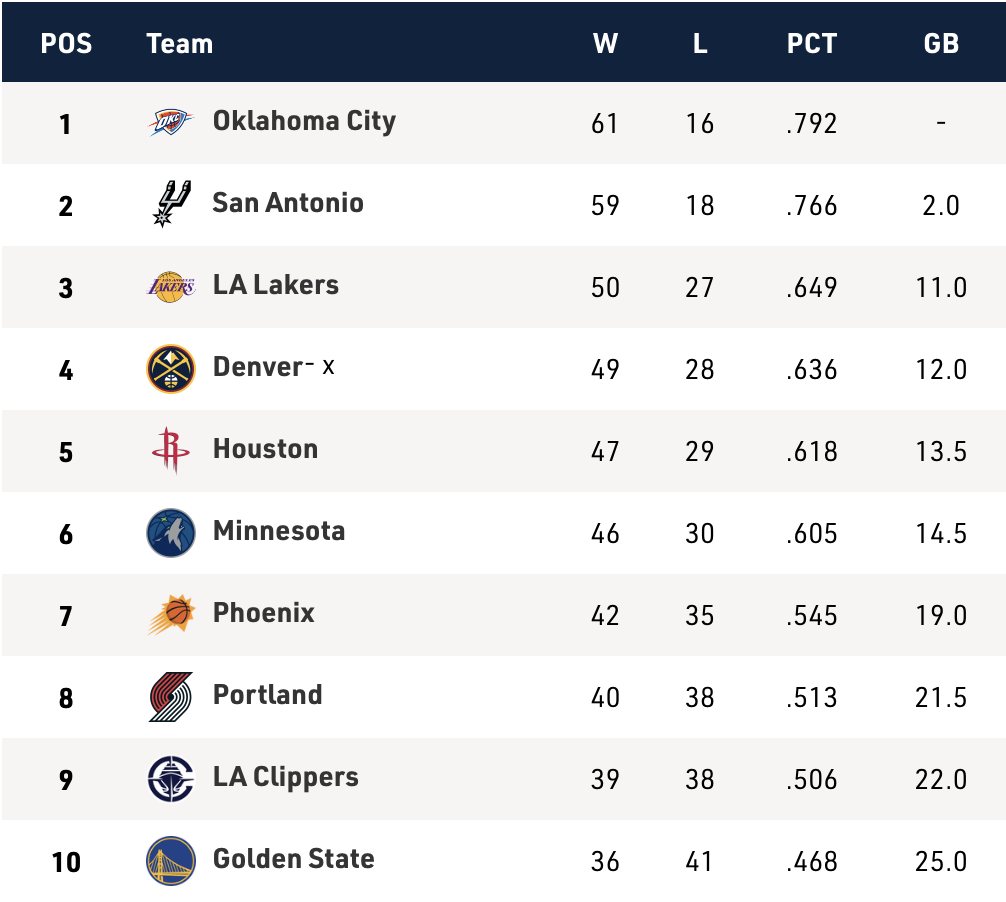Select the Minnesota team name
Viewport: 1006px width, 902px height.
(x=279, y=530)
